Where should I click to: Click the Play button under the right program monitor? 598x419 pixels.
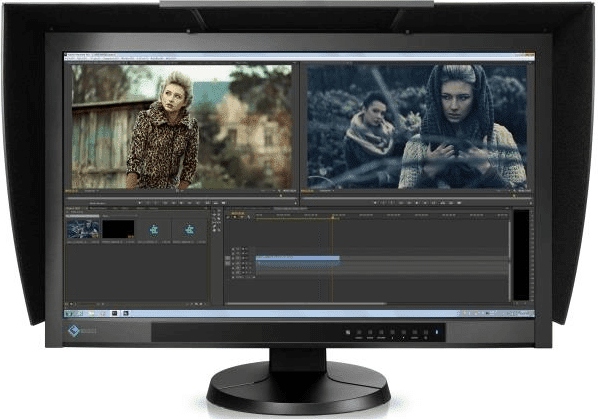pos(417,203)
